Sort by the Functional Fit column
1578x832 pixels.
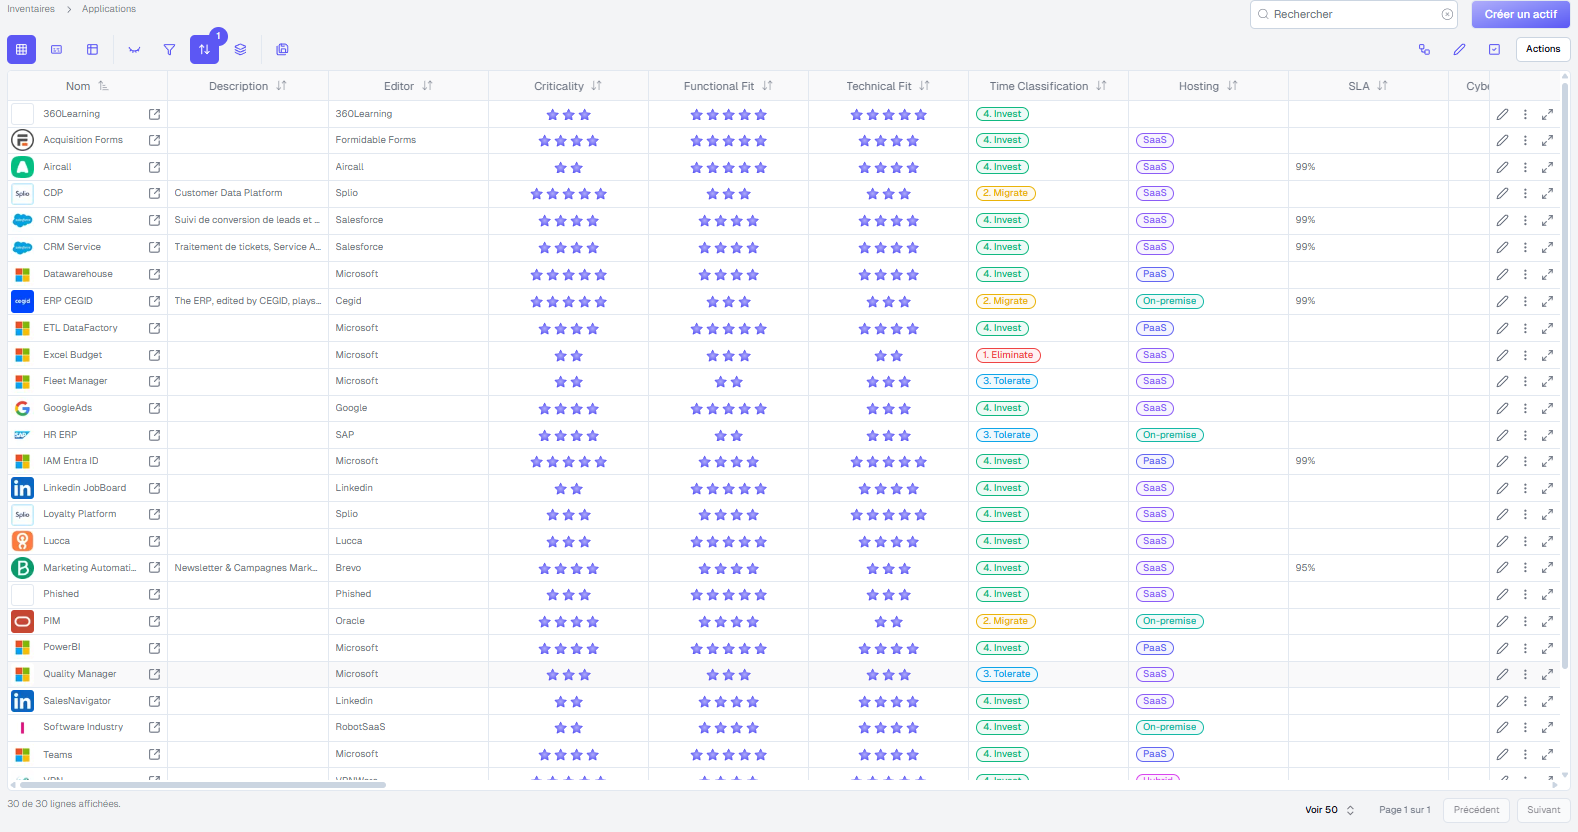767,86
